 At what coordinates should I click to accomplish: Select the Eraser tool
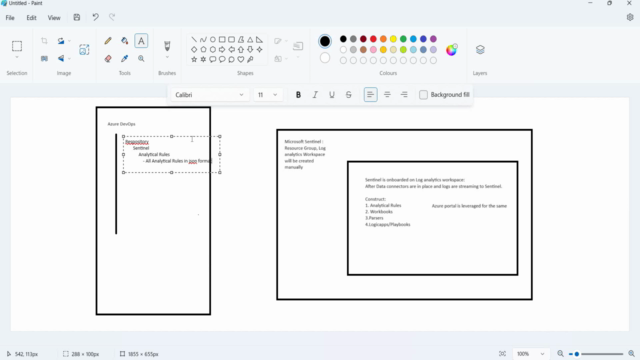pyautogui.click(x=108, y=58)
